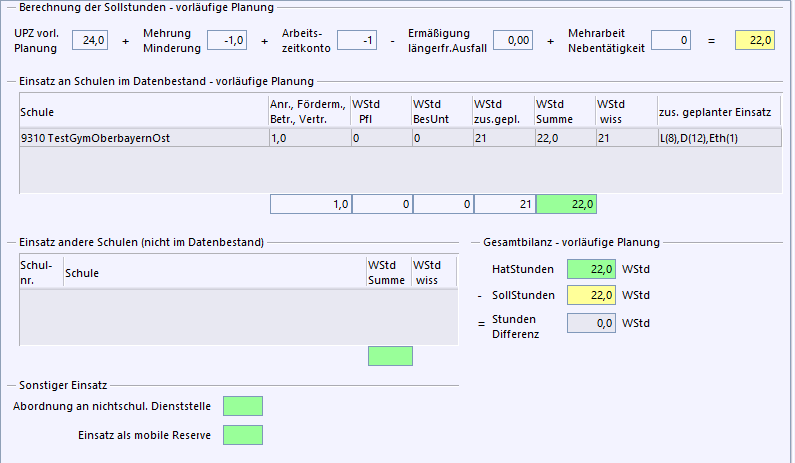Click the Mehrarbeit Nebentätigkeit input field
This screenshot has width=795, height=463.
point(671,40)
